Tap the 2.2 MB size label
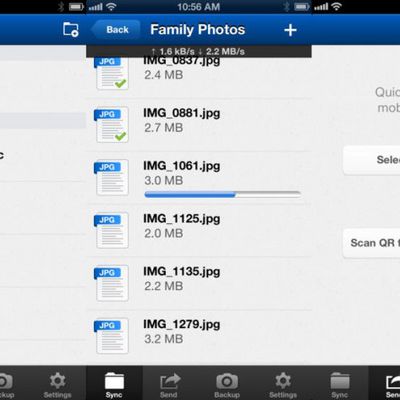 (164, 286)
